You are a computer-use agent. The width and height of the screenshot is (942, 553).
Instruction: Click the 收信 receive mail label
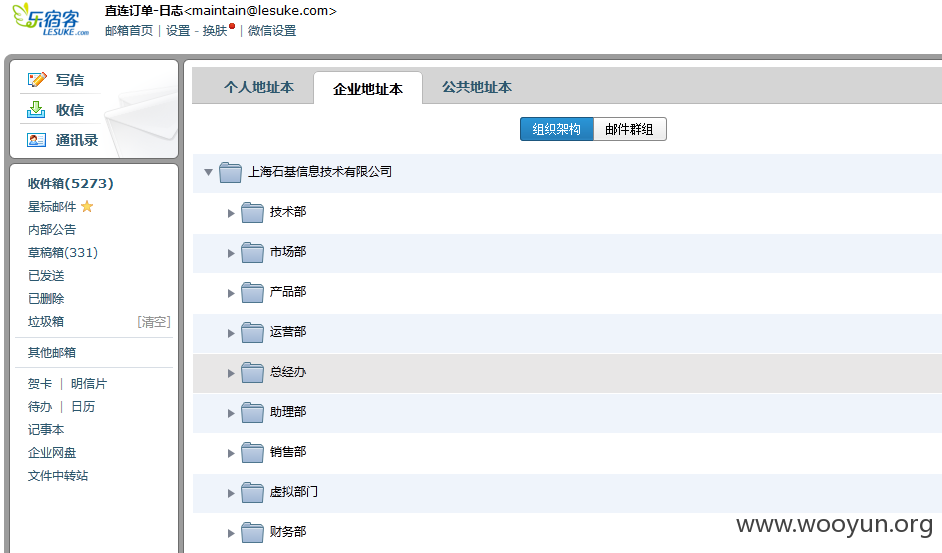tap(70, 110)
